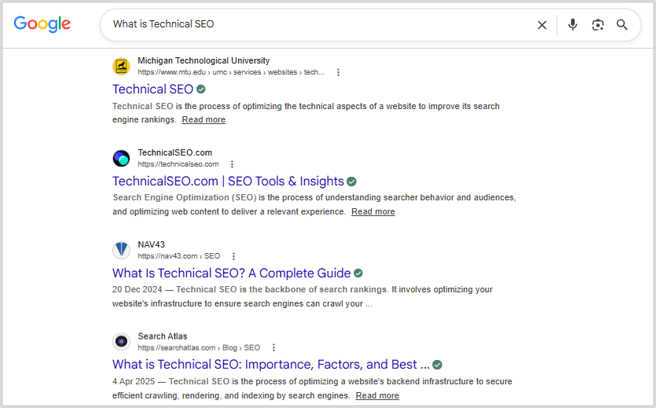
Task: Open Google Lens image search
Action: (x=597, y=25)
